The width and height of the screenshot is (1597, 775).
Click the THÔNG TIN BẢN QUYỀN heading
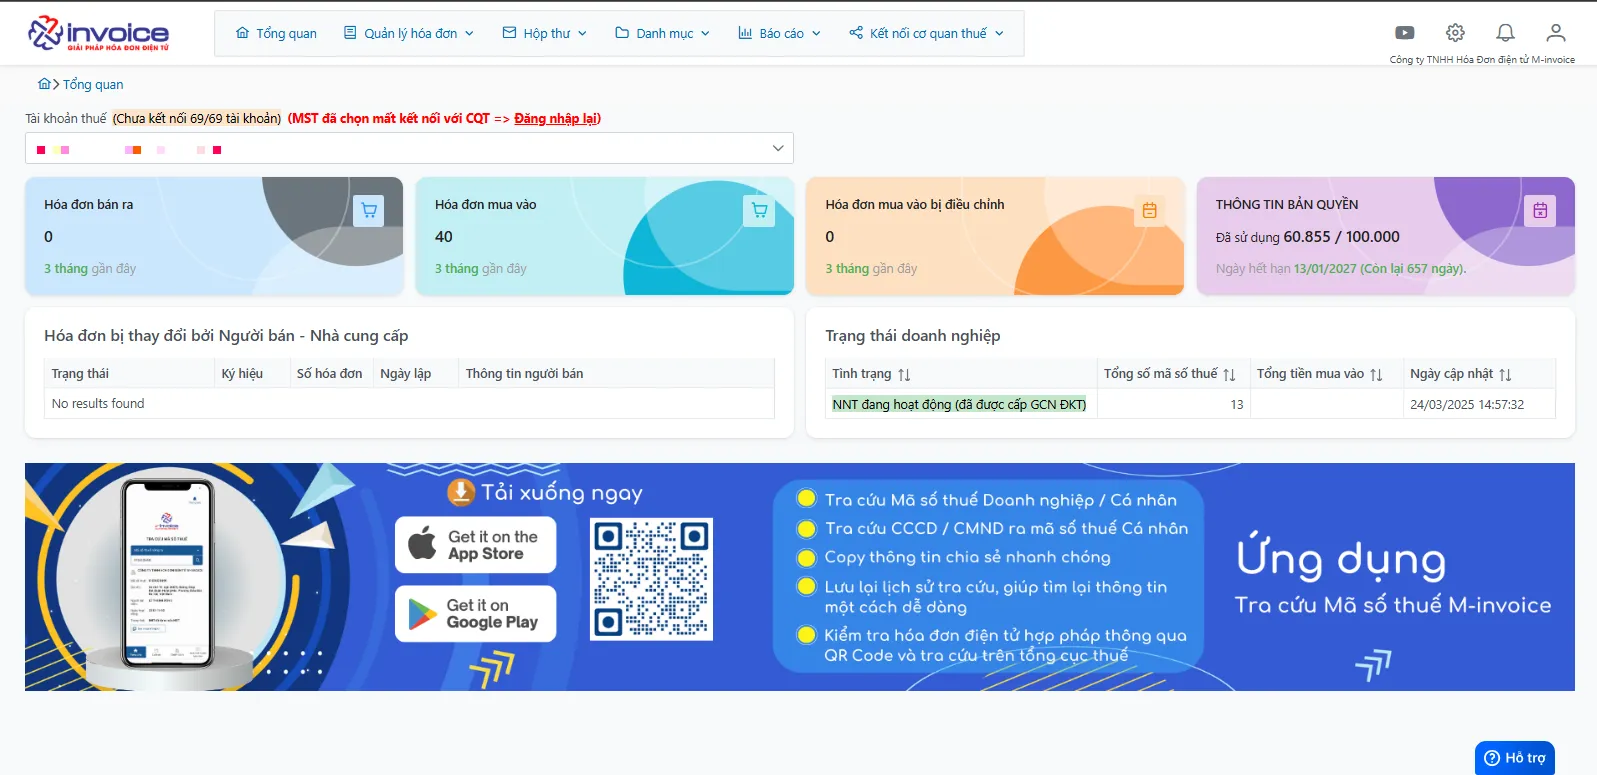click(x=1287, y=204)
